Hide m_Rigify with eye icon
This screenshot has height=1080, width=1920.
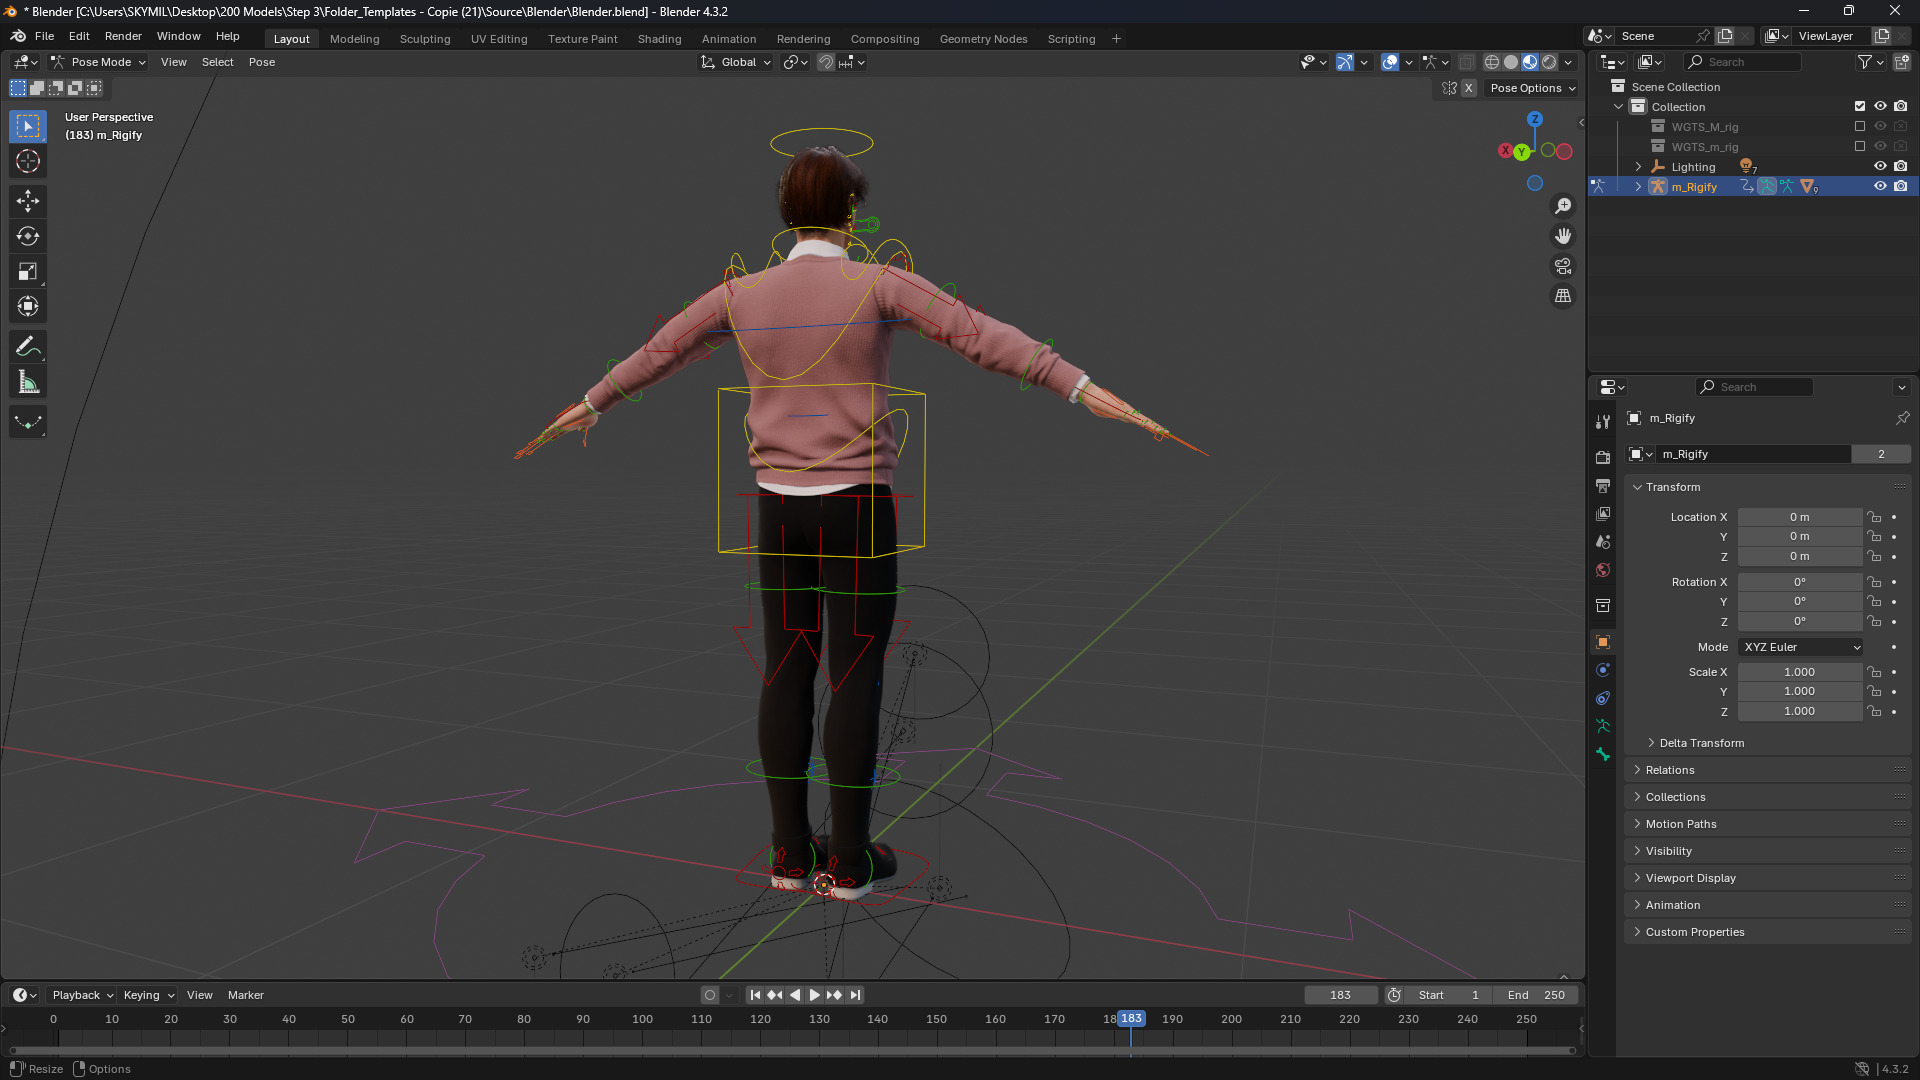coord(1880,187)
